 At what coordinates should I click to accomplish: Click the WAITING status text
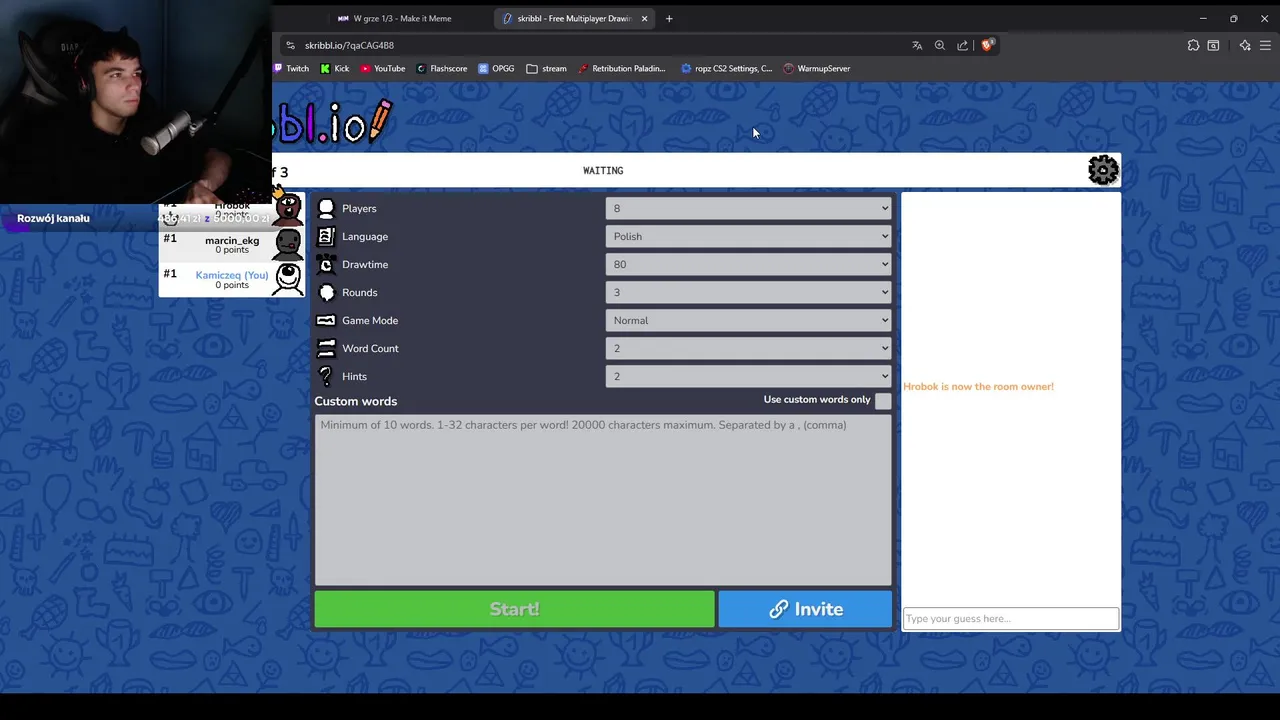point(603,171)
